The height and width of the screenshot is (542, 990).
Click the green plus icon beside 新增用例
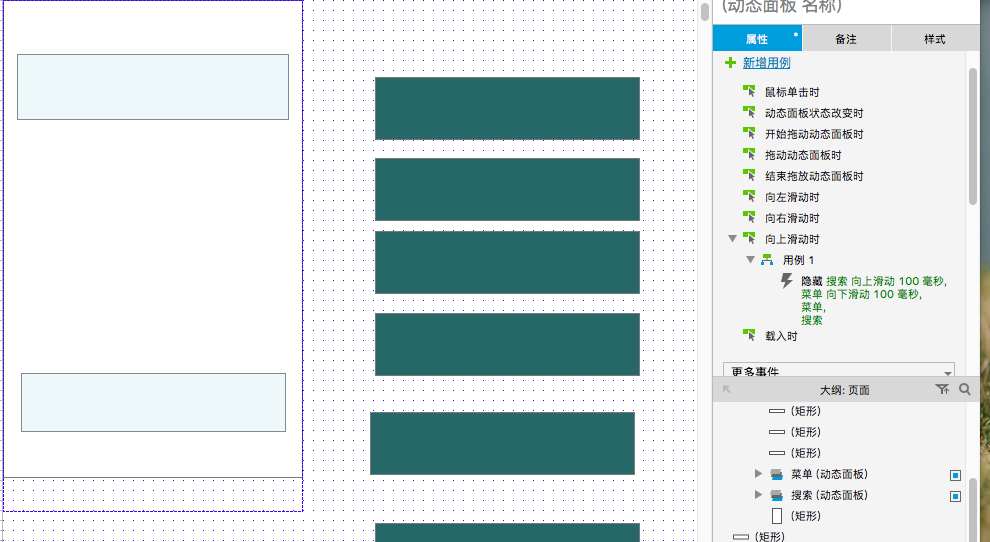point(731,63)
